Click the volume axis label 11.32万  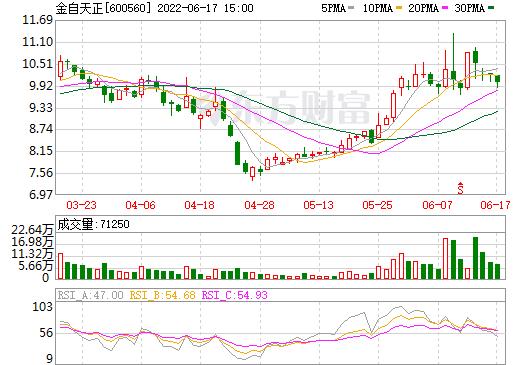[32, 254]
